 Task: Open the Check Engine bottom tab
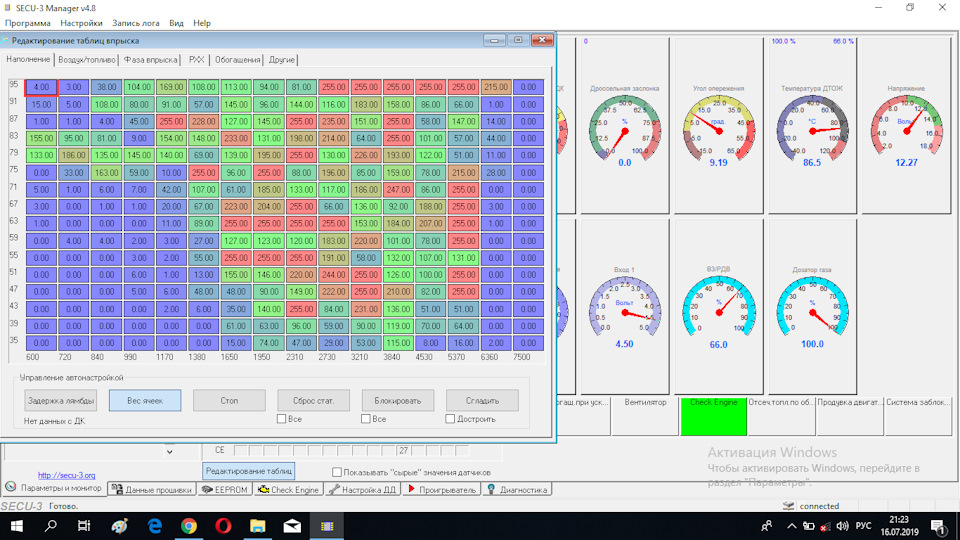(288, 490)
